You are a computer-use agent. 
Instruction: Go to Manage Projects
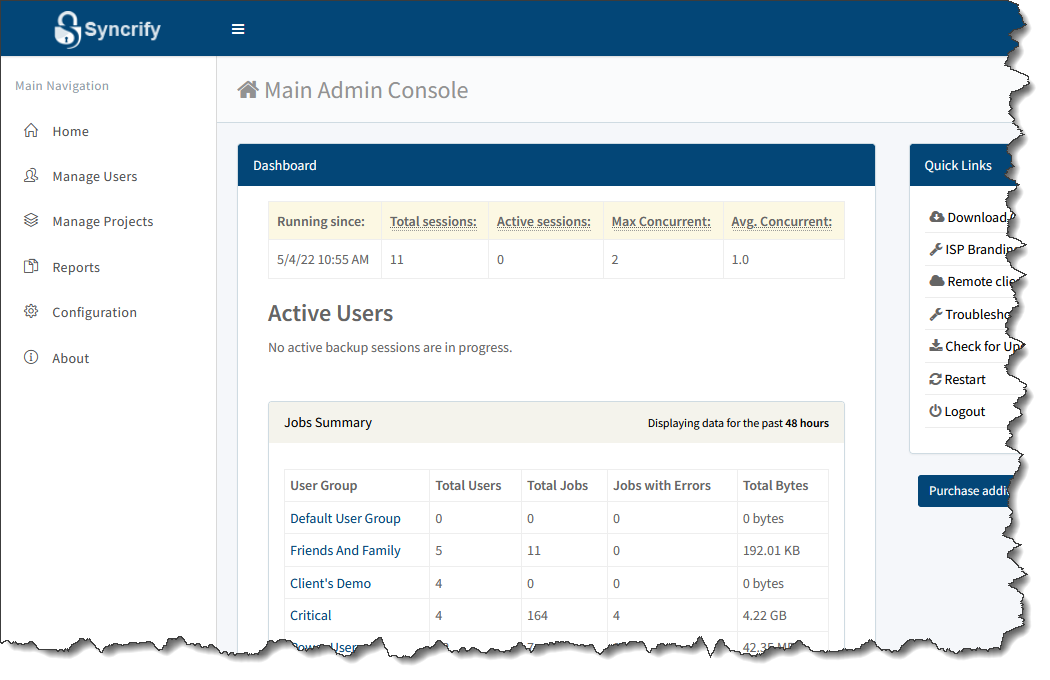point(102,221)
